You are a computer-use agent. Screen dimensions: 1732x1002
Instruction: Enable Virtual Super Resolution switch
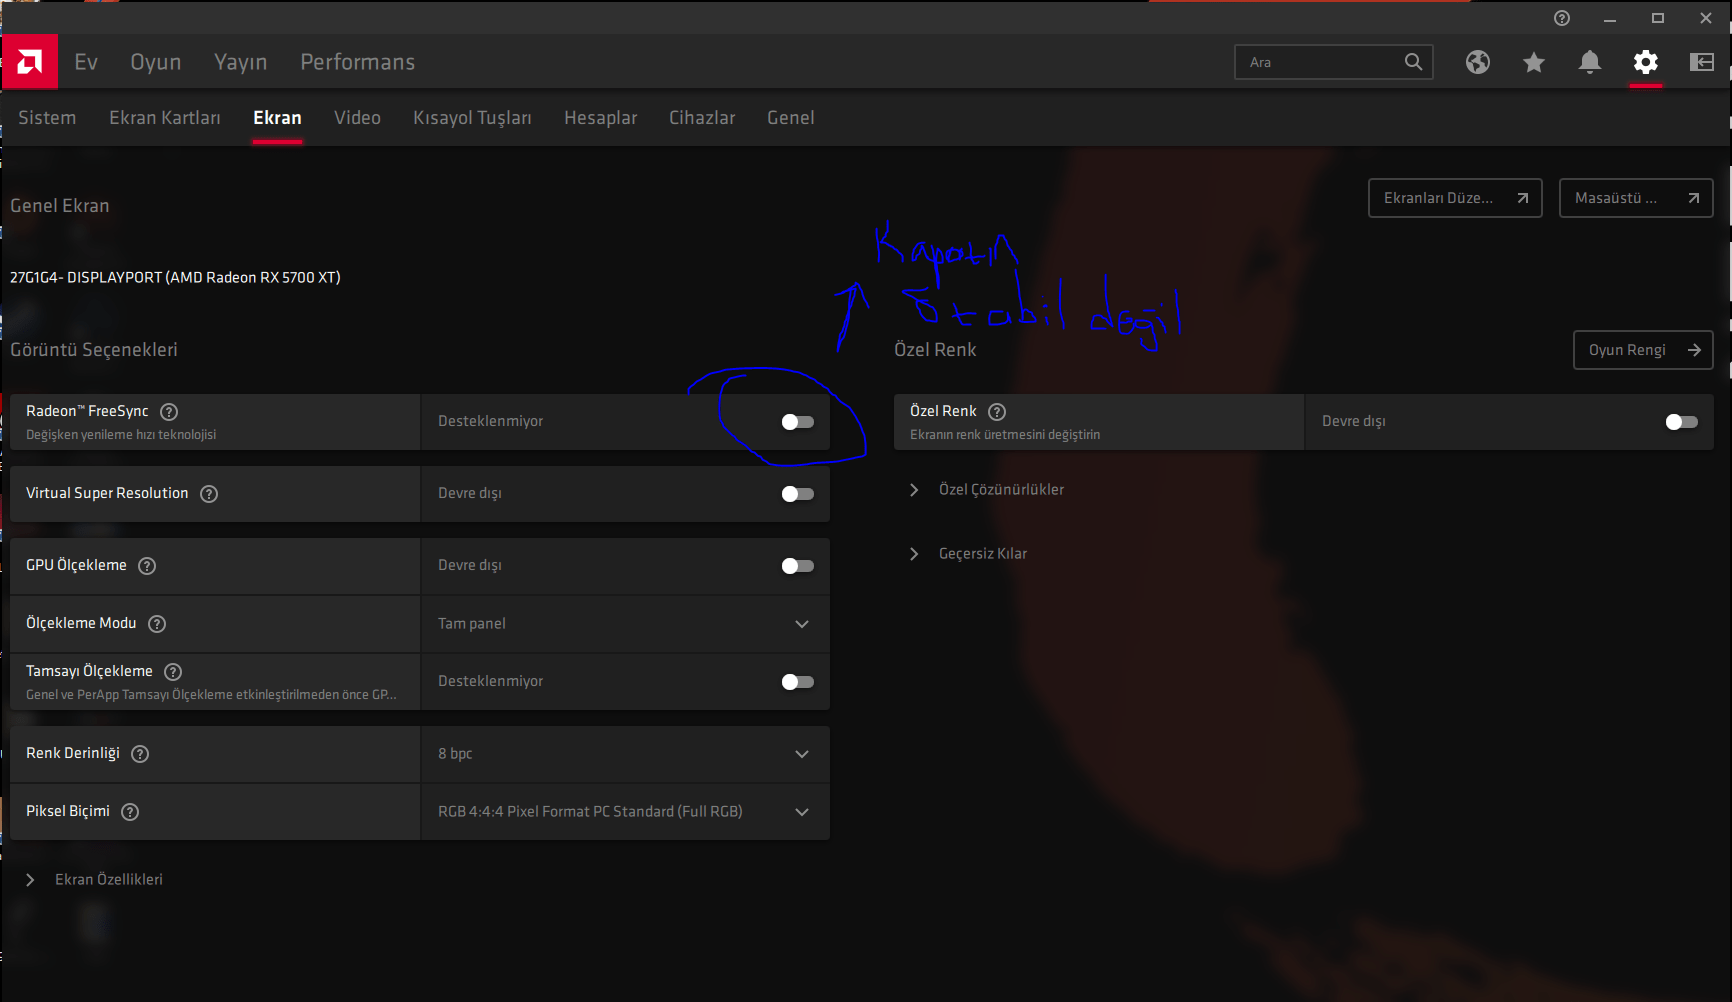coord(798,494)
